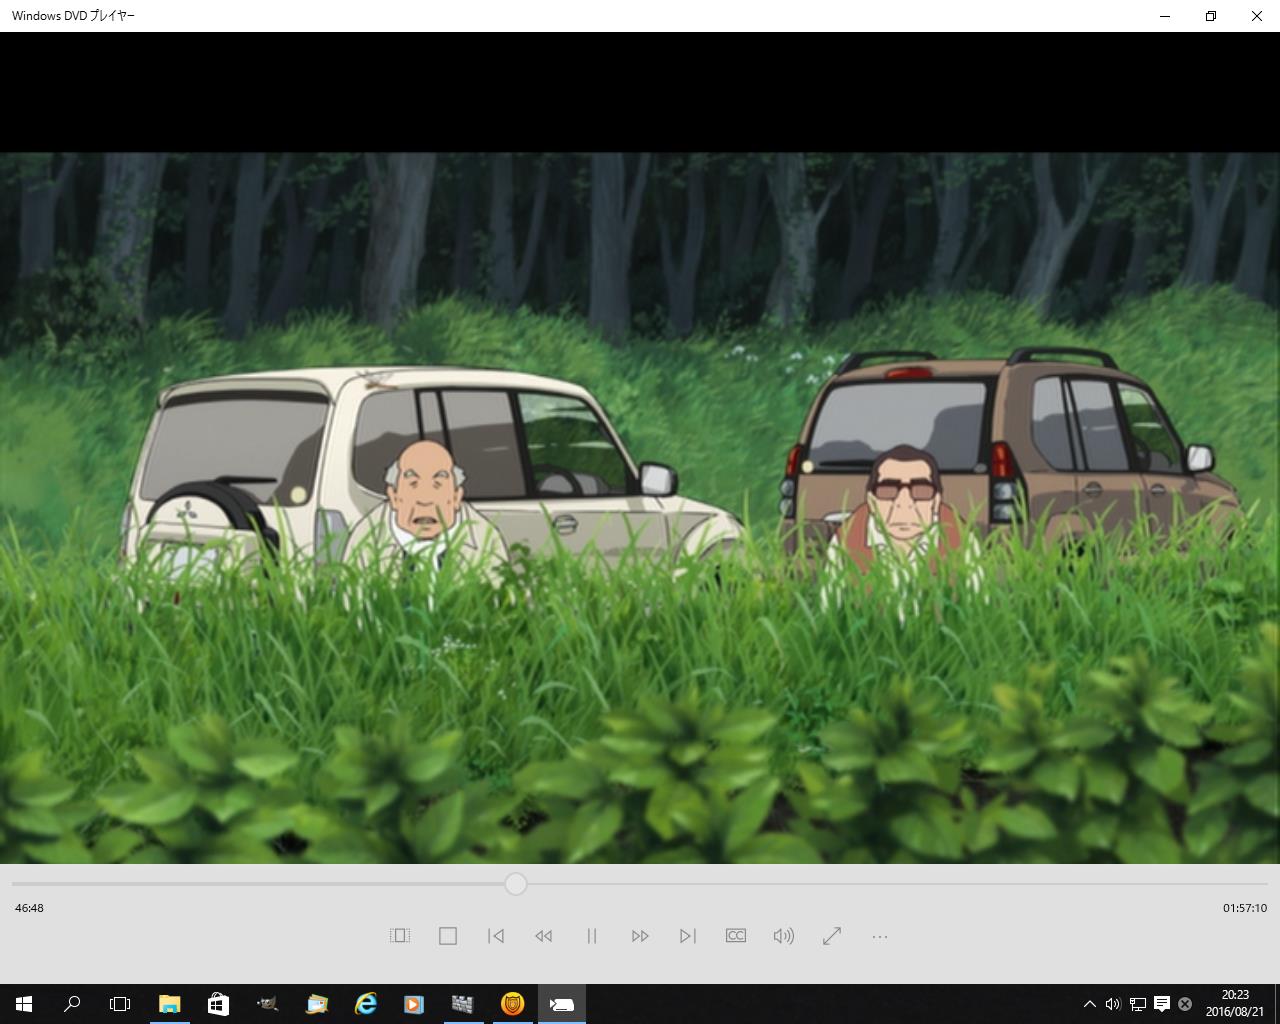Show hidden system tray icons
The width and height of the screenshot is (1280, 1024).
pos(1090,1004)
